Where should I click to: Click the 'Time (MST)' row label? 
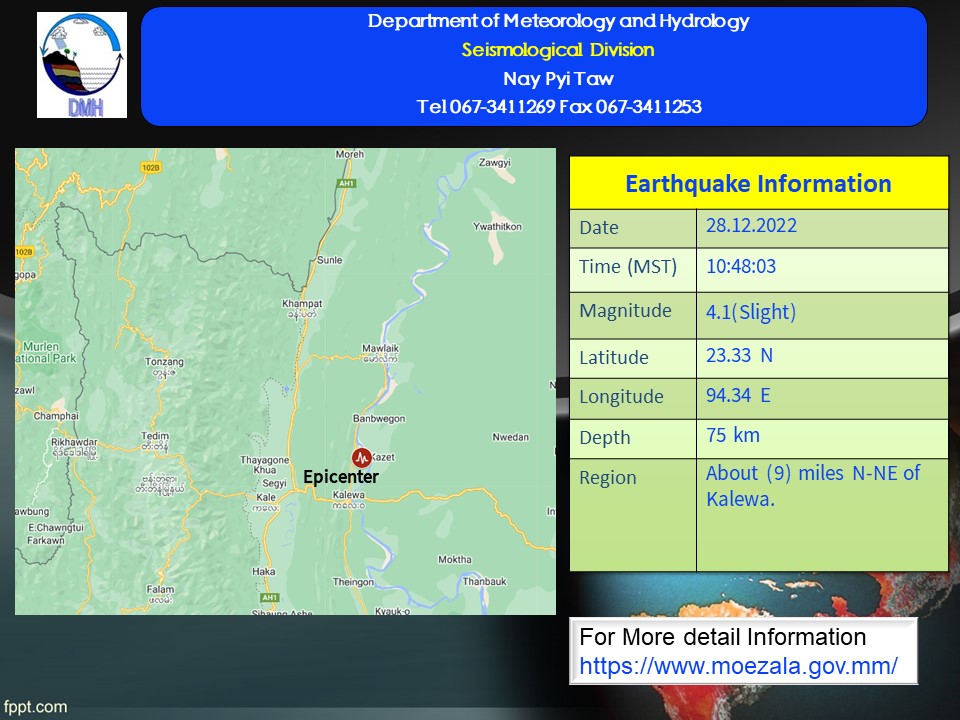point(628,267)
